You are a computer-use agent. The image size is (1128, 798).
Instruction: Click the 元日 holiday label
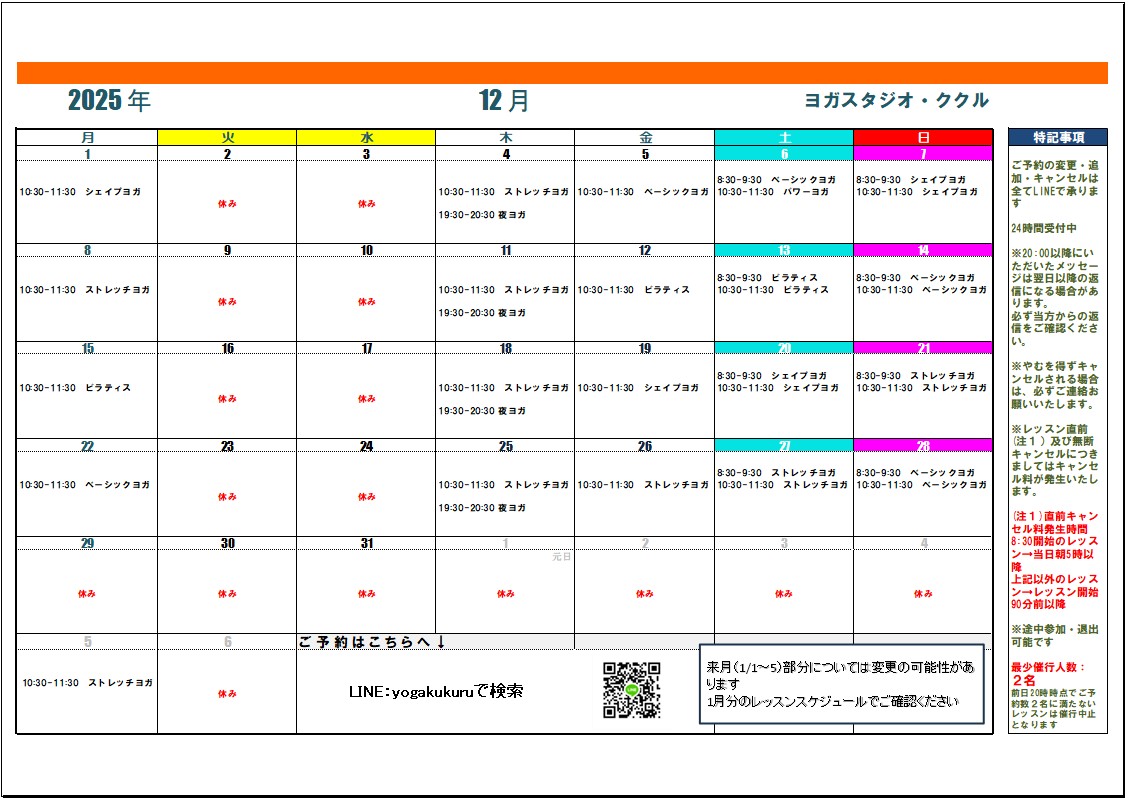point(561,557)
